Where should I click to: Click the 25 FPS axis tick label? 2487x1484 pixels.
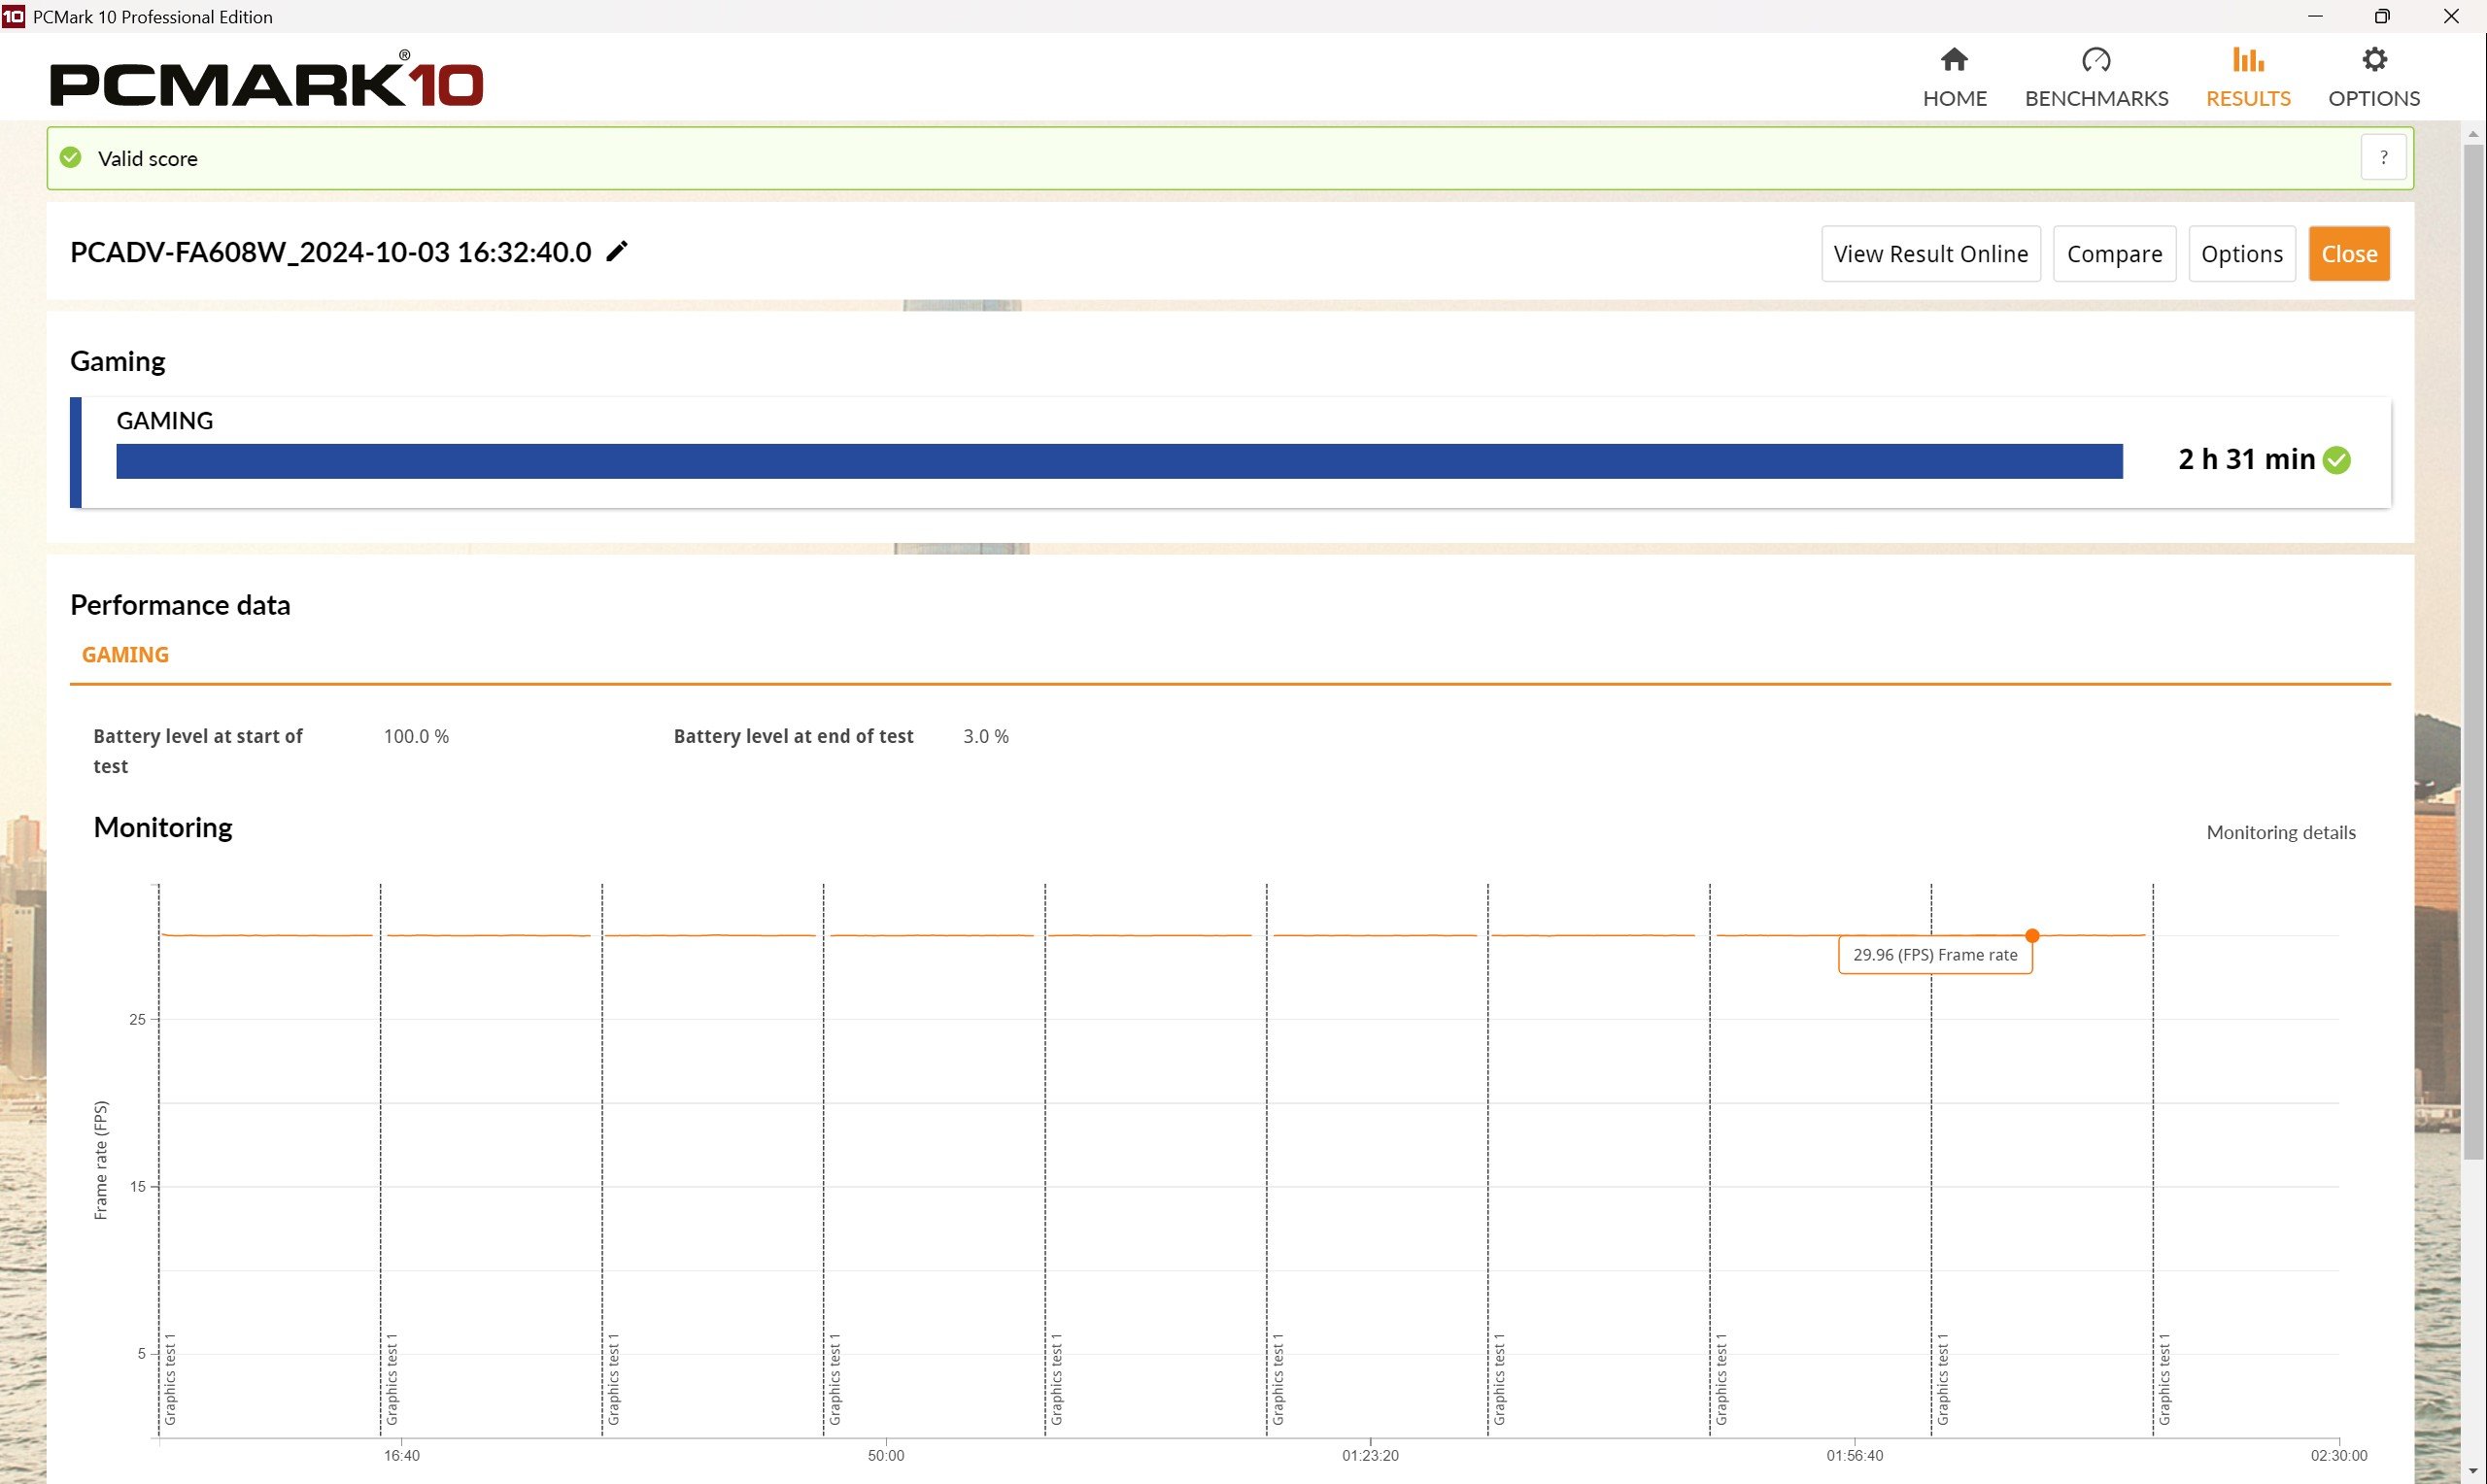pyautogui.click(x=137, y=1019)
